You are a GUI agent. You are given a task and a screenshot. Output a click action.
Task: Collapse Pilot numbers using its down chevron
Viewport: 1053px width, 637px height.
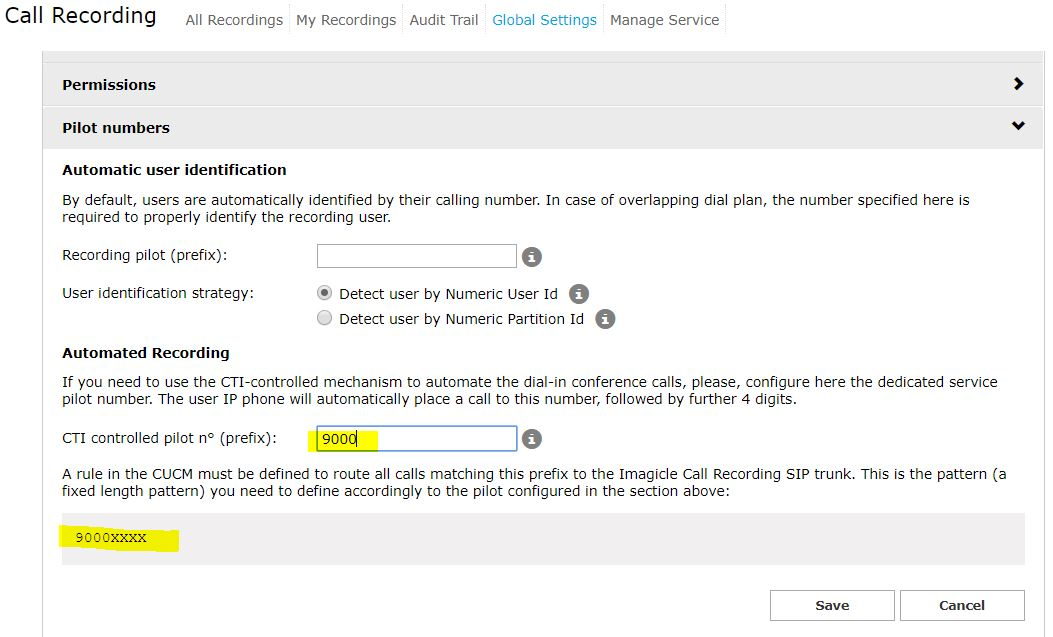point(1018,126)
